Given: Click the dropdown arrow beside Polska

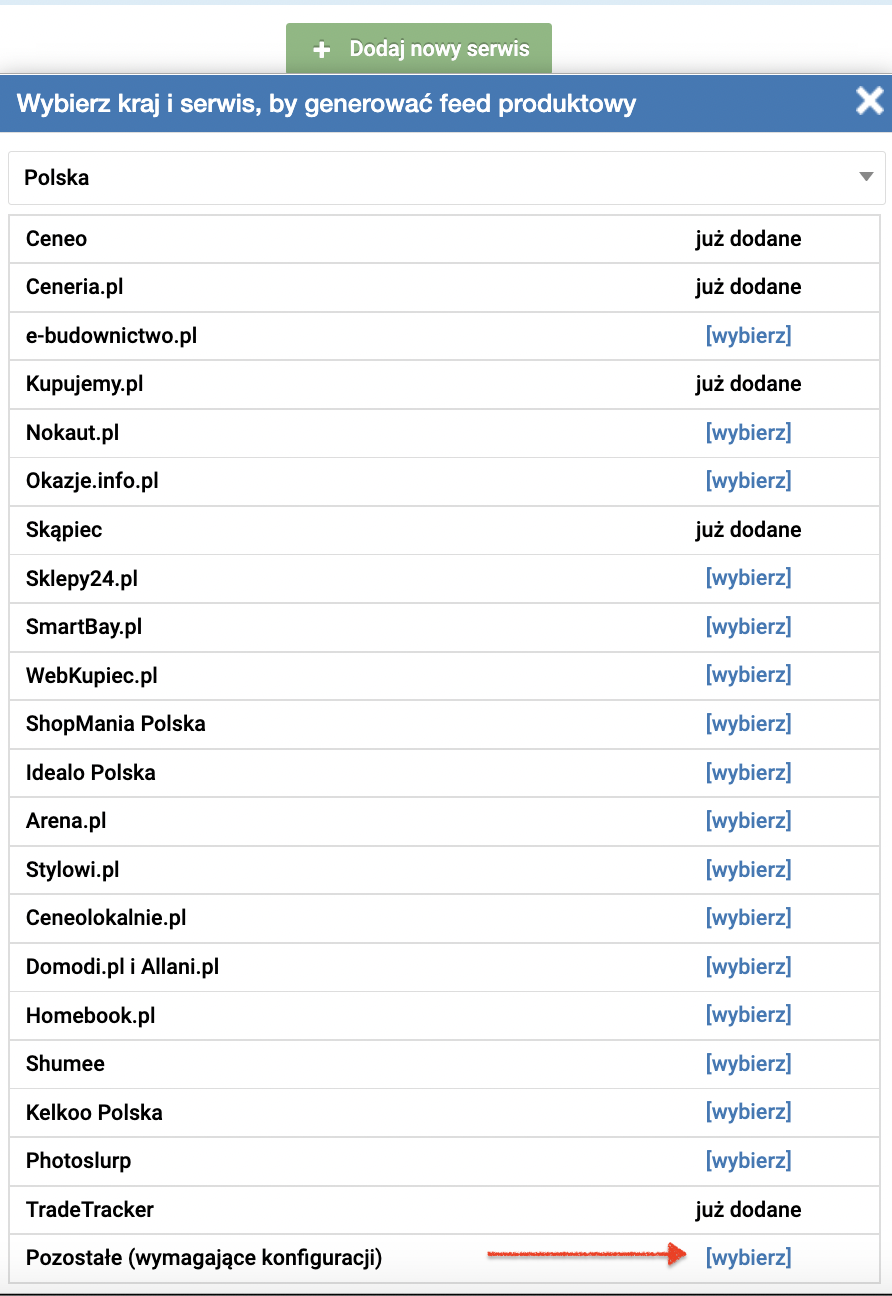Looking at the screenshot, I should (866, 178).
